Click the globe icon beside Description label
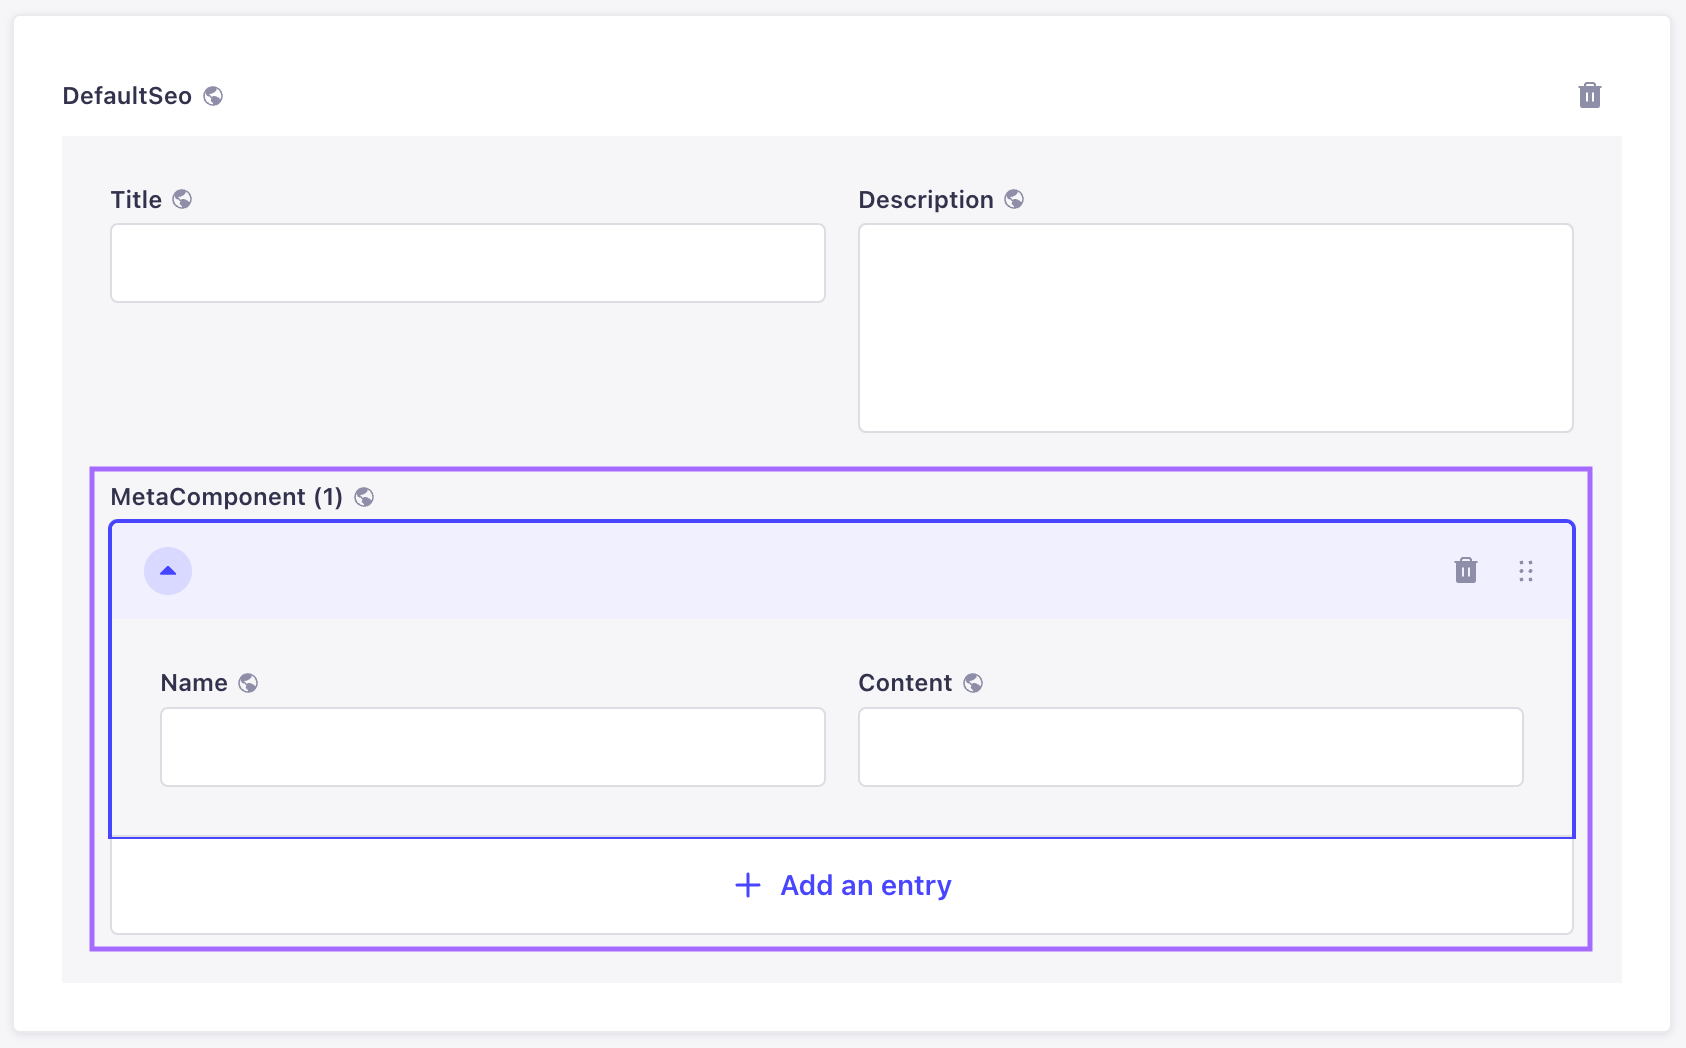Image resolution: width=1686 pixels, height=1048 pixels. point(1014,199)
